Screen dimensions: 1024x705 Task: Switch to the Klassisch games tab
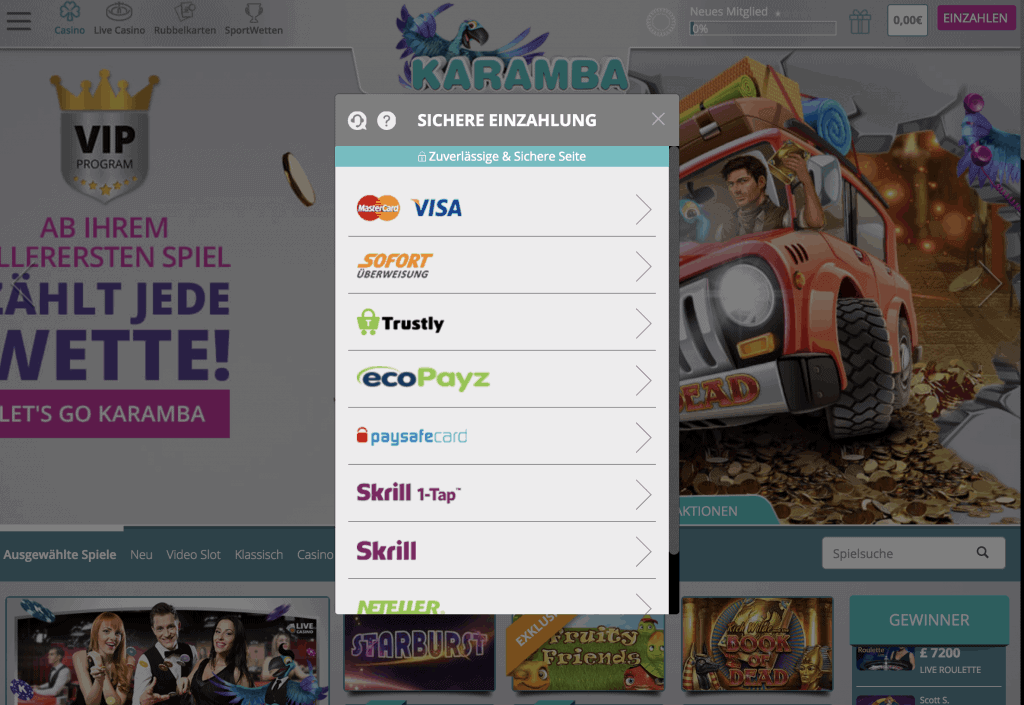(259, 554)
